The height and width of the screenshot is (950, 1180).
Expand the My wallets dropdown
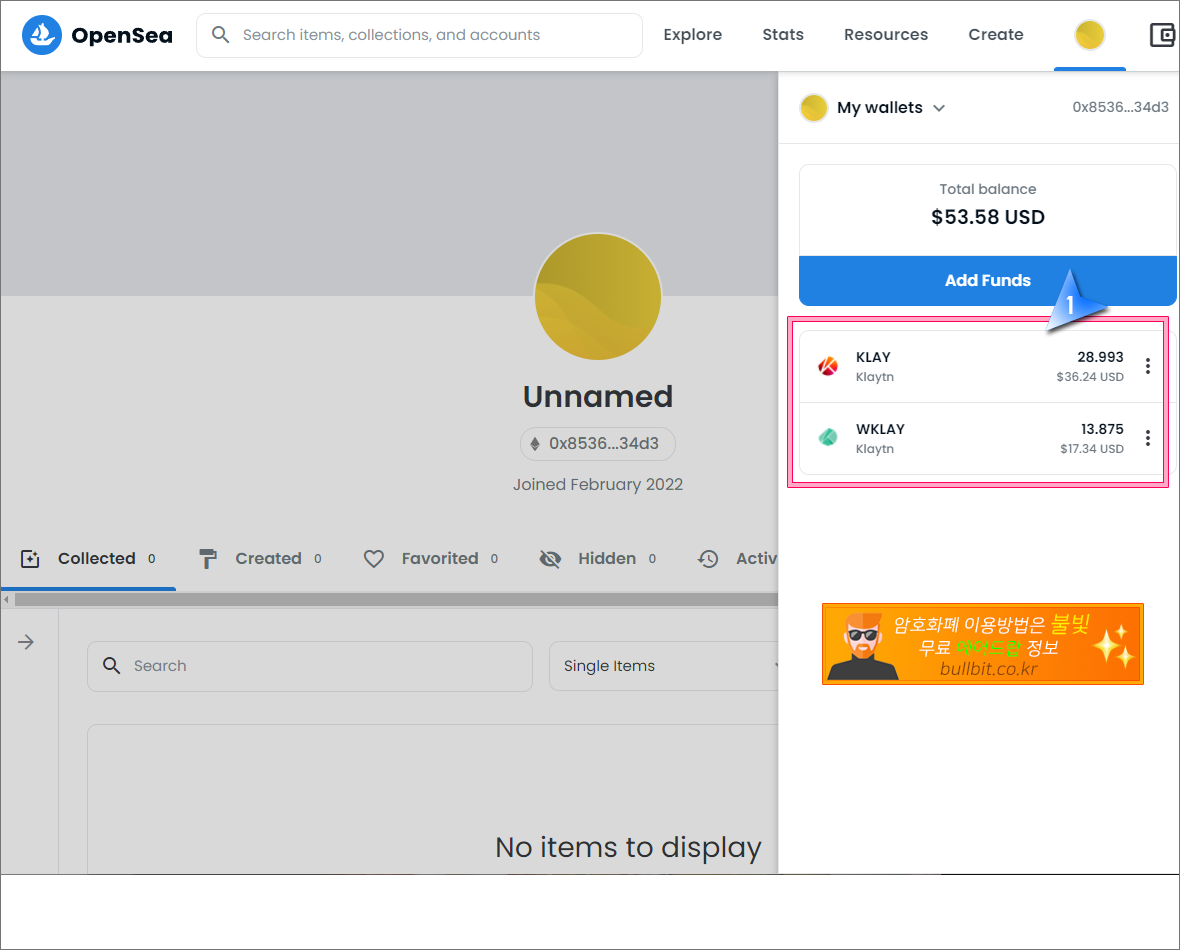pos(939,108)
